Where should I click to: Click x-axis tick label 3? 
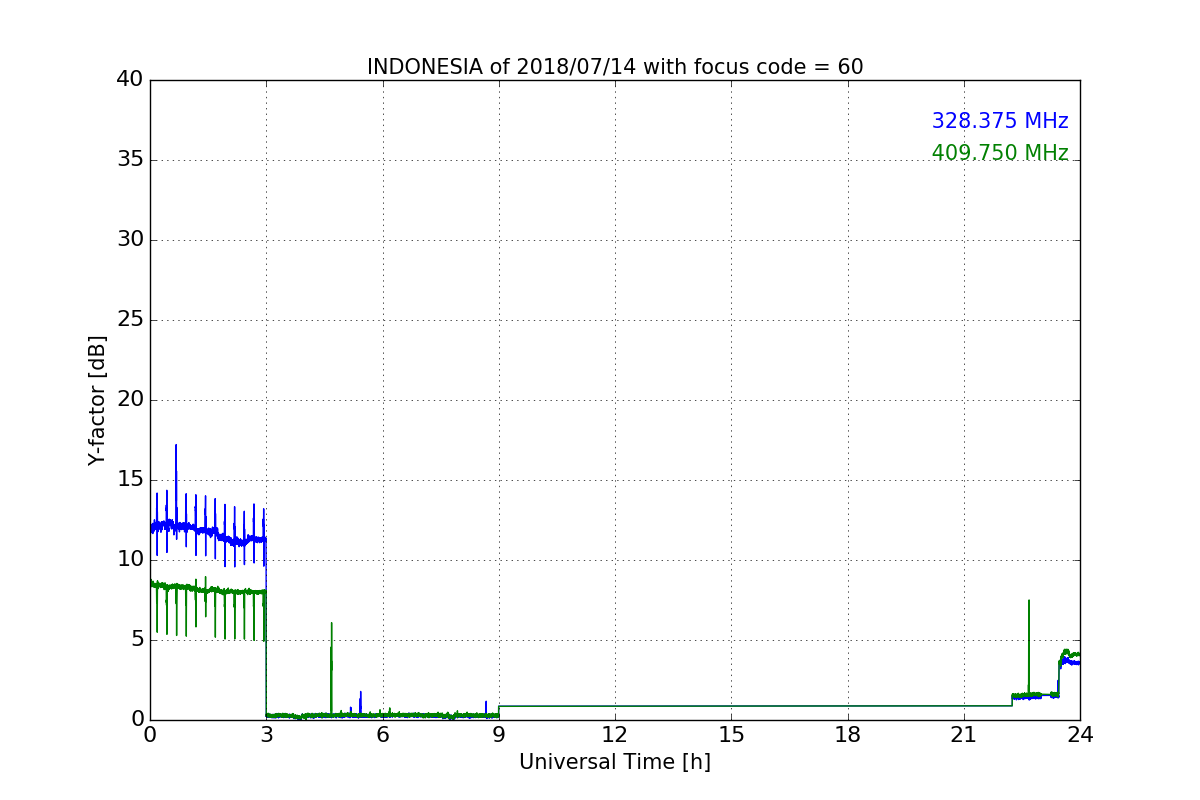(266, 735)
